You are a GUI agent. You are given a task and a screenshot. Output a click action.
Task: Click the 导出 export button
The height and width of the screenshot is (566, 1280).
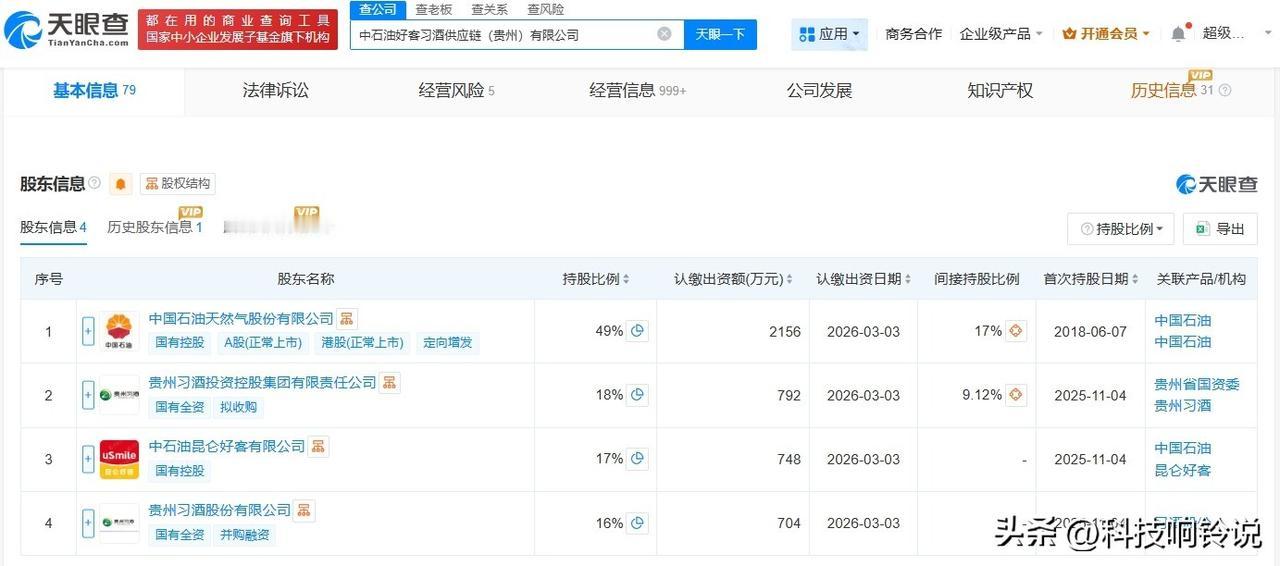(x=1220, y=229)
